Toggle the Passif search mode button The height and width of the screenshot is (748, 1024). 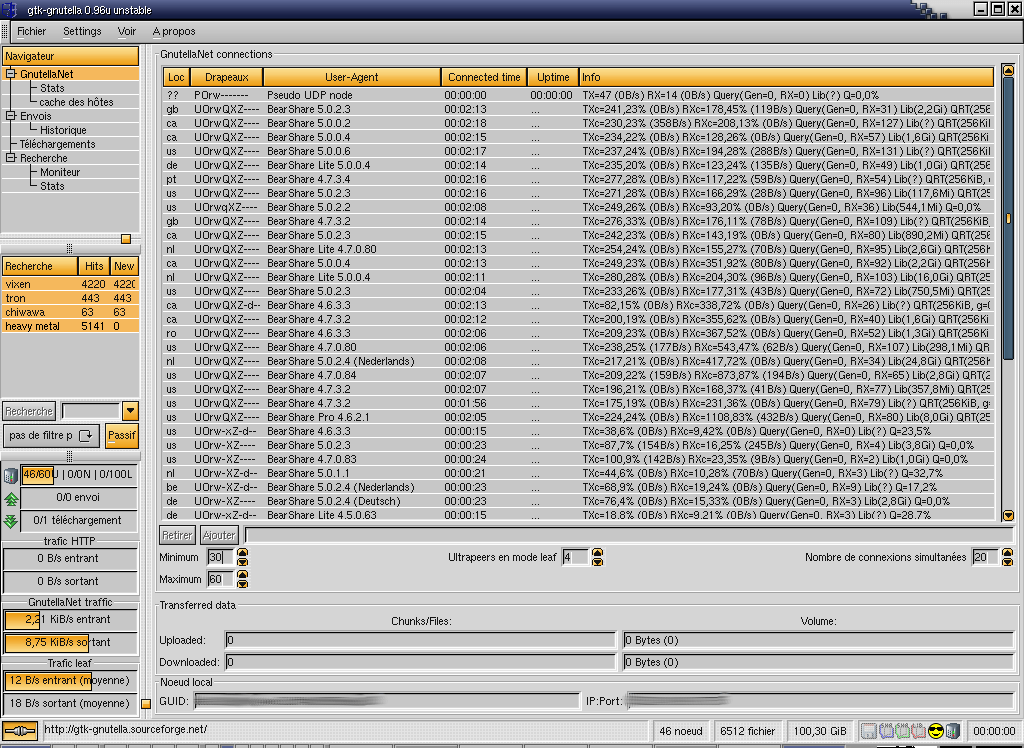pos(121,436)
